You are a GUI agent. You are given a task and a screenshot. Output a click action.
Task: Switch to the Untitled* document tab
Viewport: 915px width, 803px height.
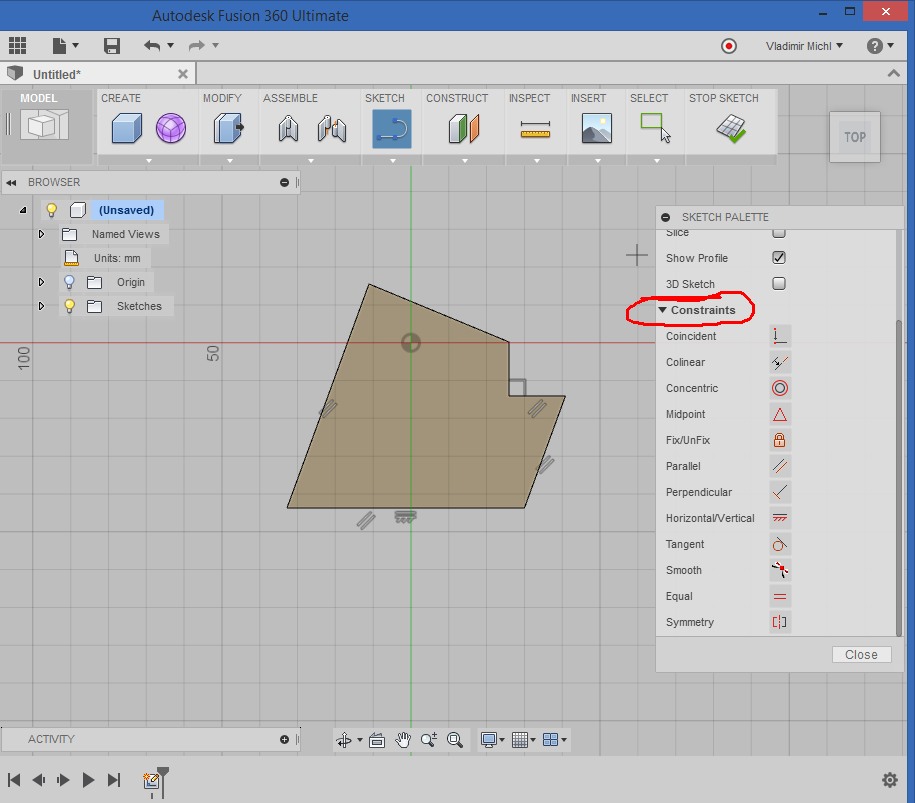pyautogui.click(x=57, y=74)
